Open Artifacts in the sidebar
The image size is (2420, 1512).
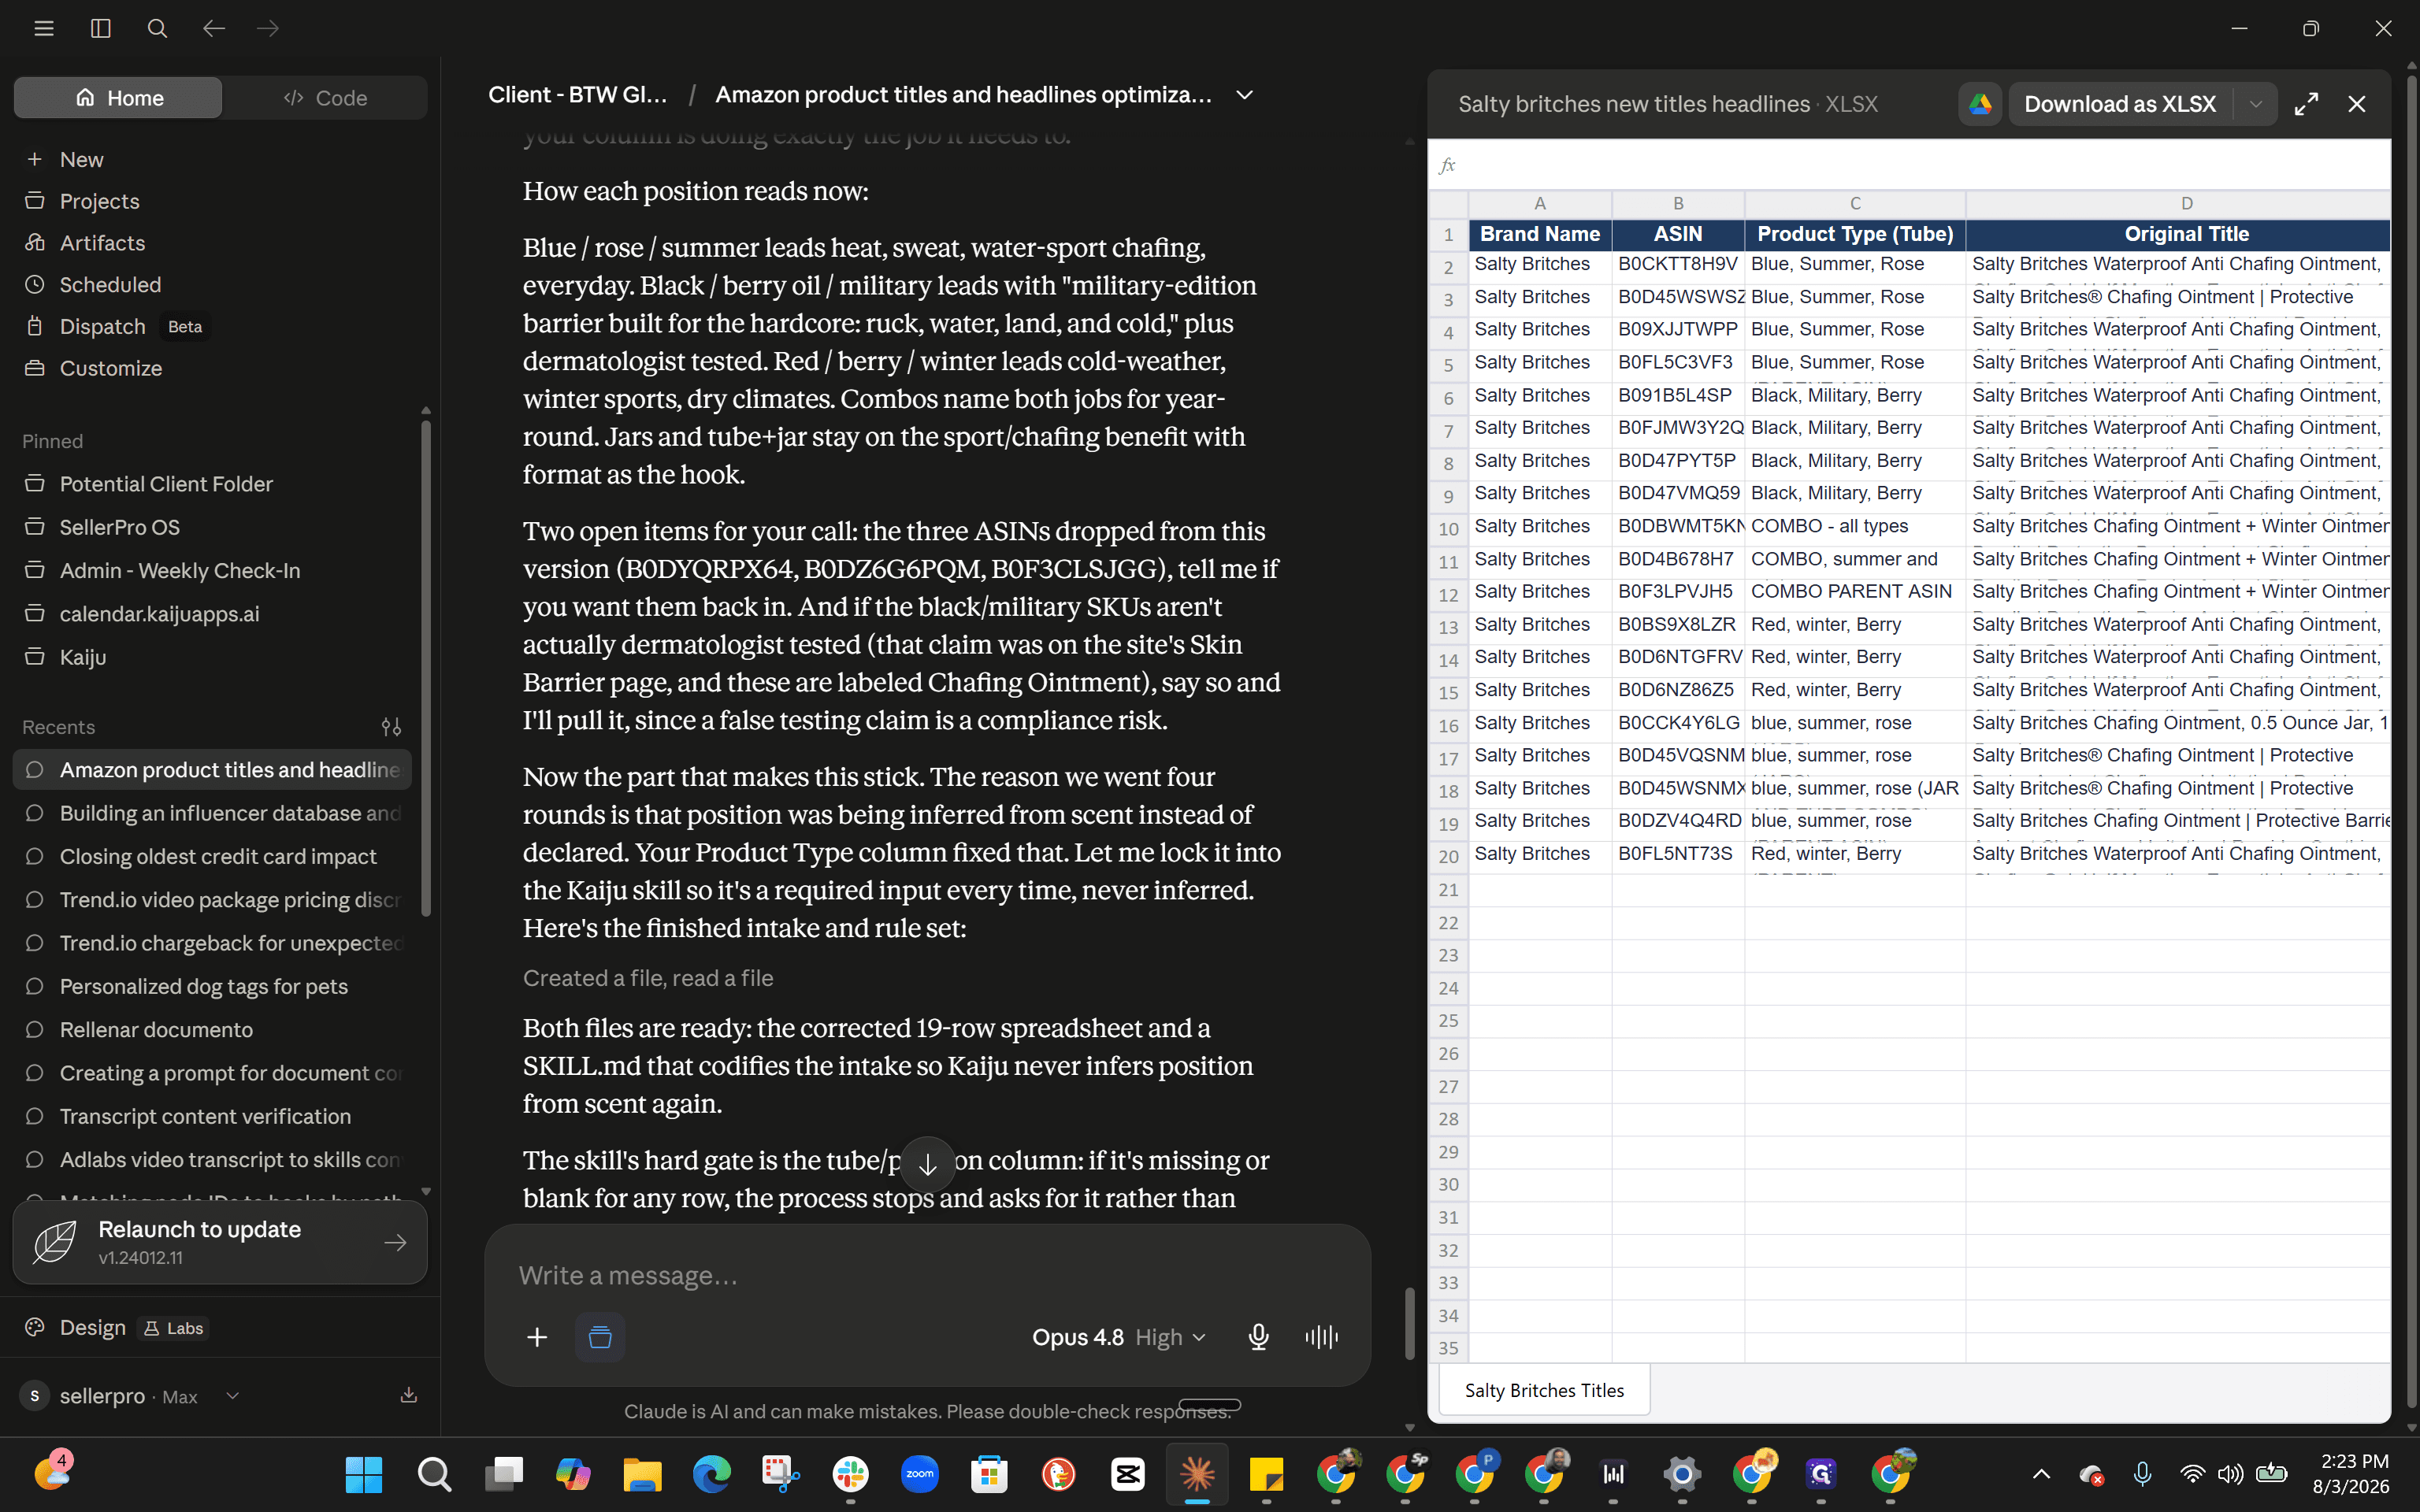coord(102,243)
